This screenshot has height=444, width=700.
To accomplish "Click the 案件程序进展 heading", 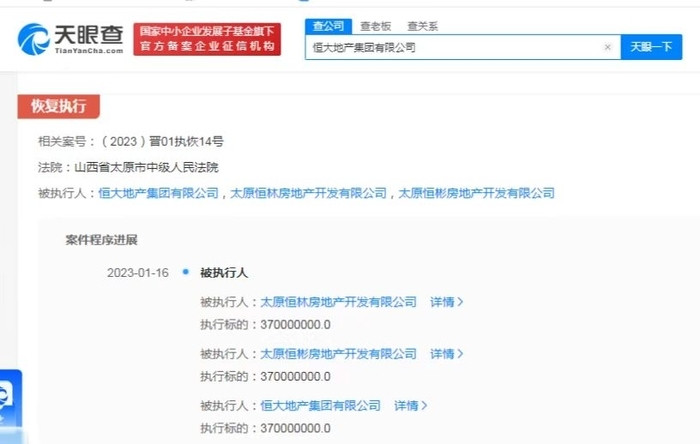I will point(101,240).
